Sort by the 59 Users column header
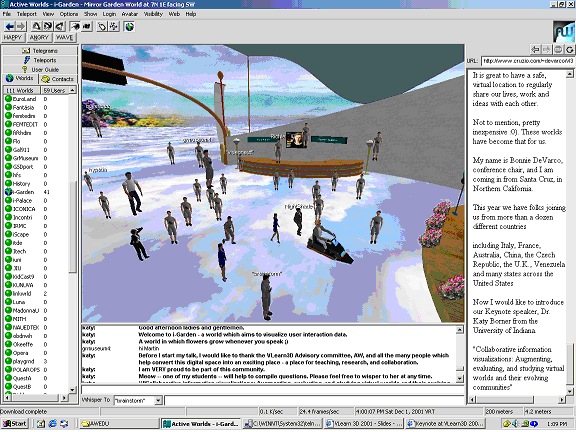This screenshot has height=432, width=576. (x=54, y=90)
